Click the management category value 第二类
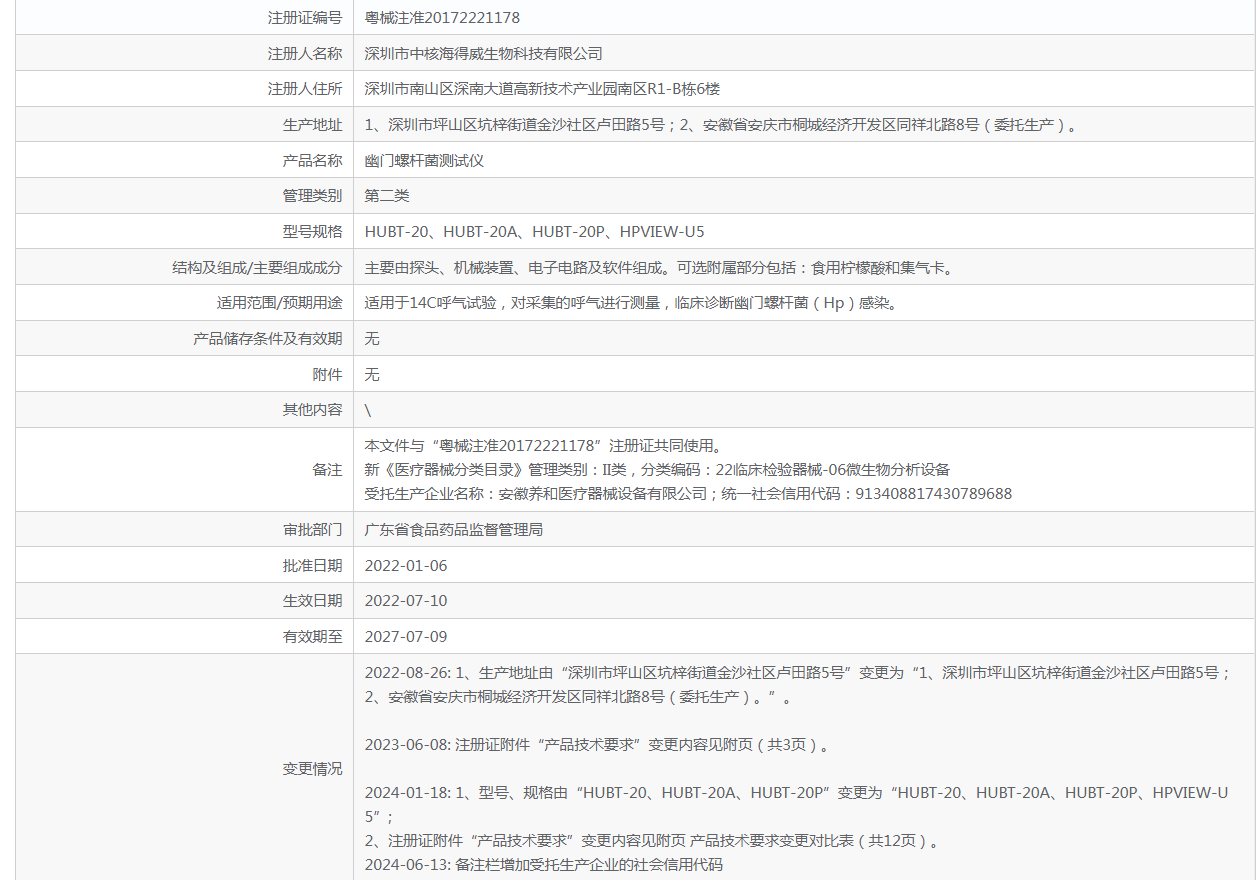Image resolution: width=1259 pixels, height=880 pixels. [x=387, y=196]
